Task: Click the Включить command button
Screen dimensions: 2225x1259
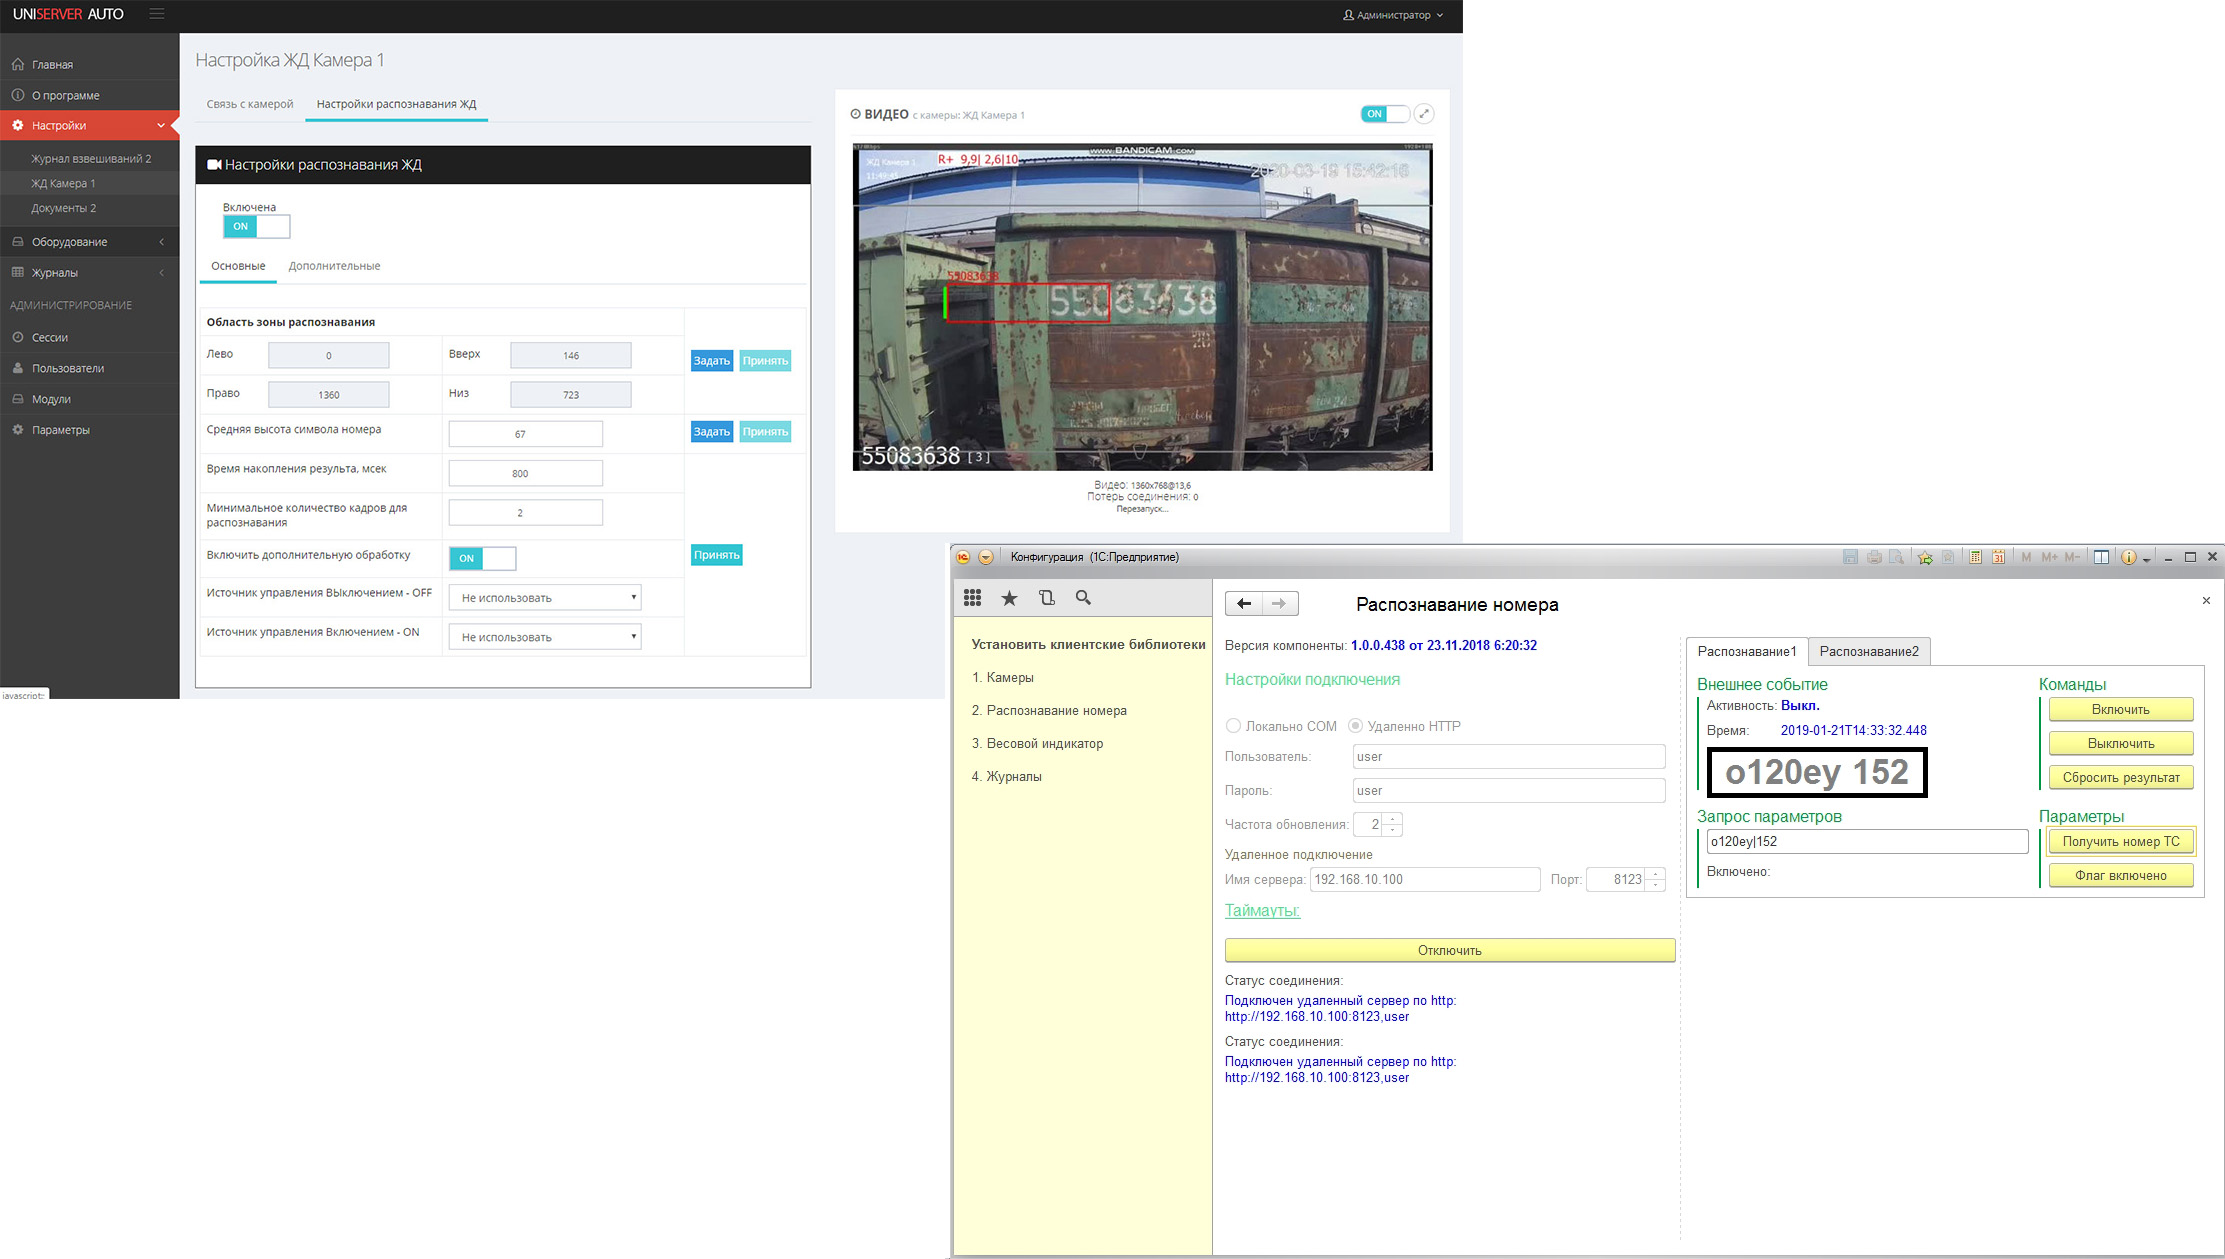Action: point(2121,709)
